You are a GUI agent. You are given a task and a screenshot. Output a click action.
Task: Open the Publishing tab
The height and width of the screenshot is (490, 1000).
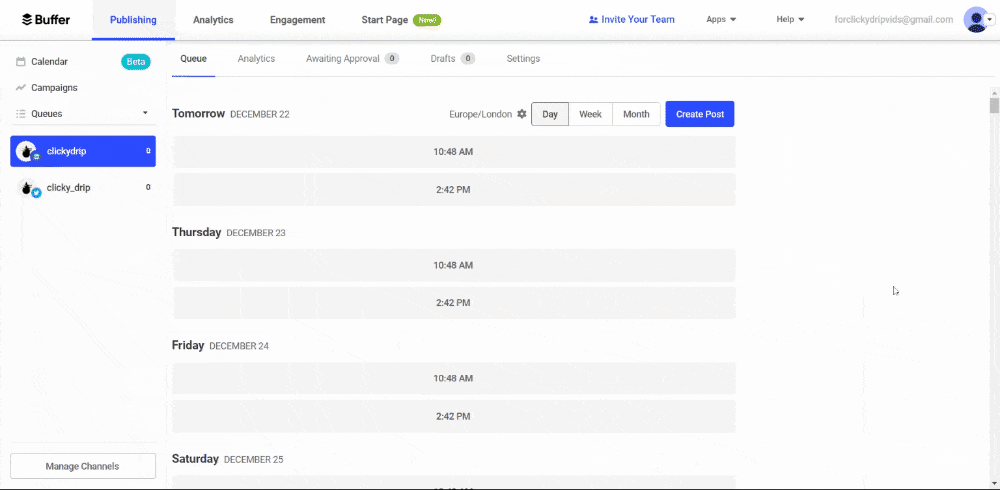(133, 20)
